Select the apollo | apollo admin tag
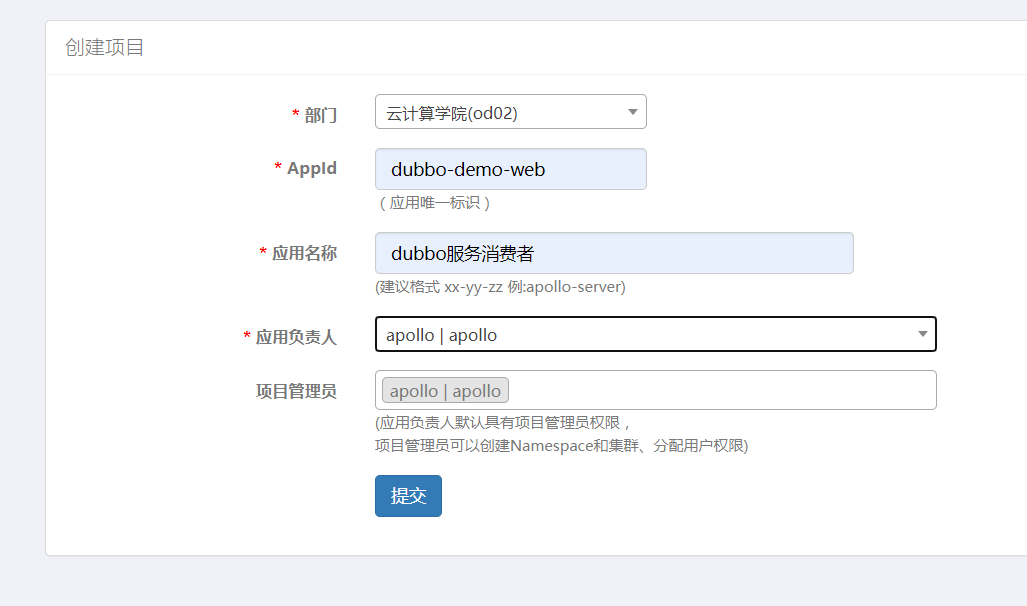The image size is (1027, 606). [445, 390]
